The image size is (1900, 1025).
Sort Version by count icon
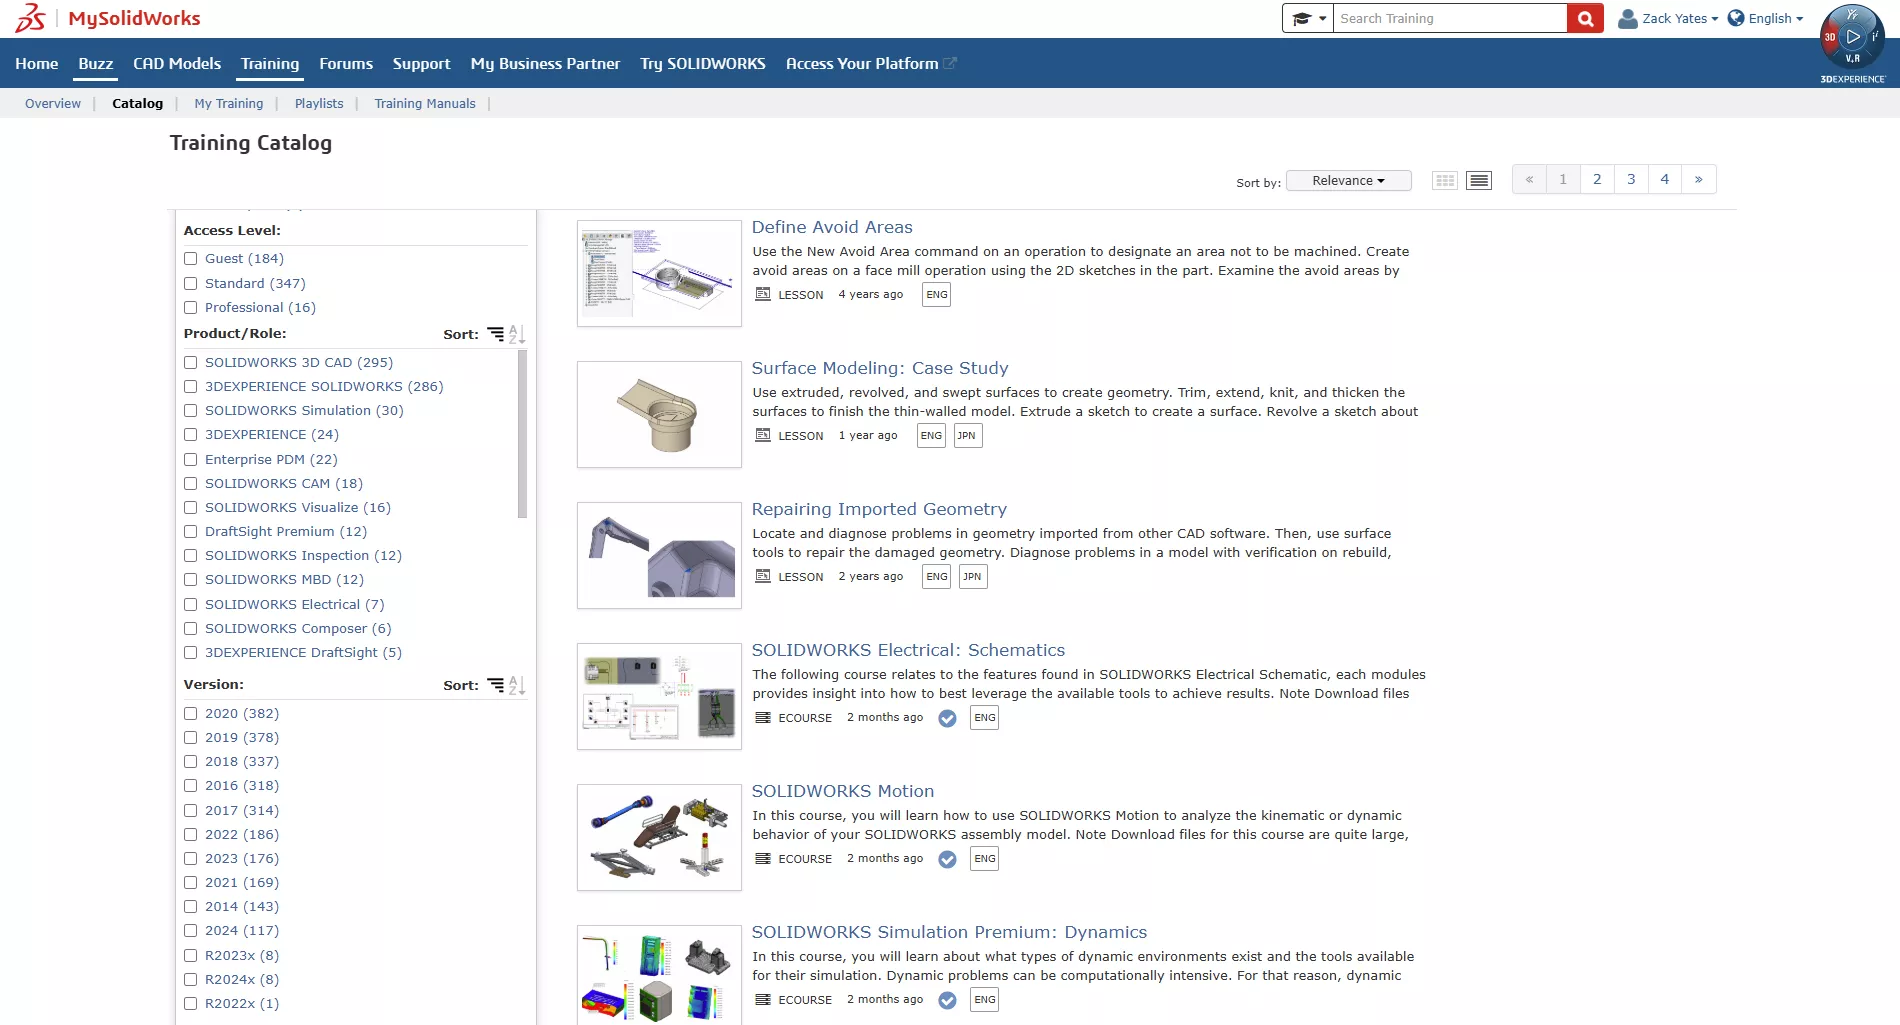(x=496, y=685)
